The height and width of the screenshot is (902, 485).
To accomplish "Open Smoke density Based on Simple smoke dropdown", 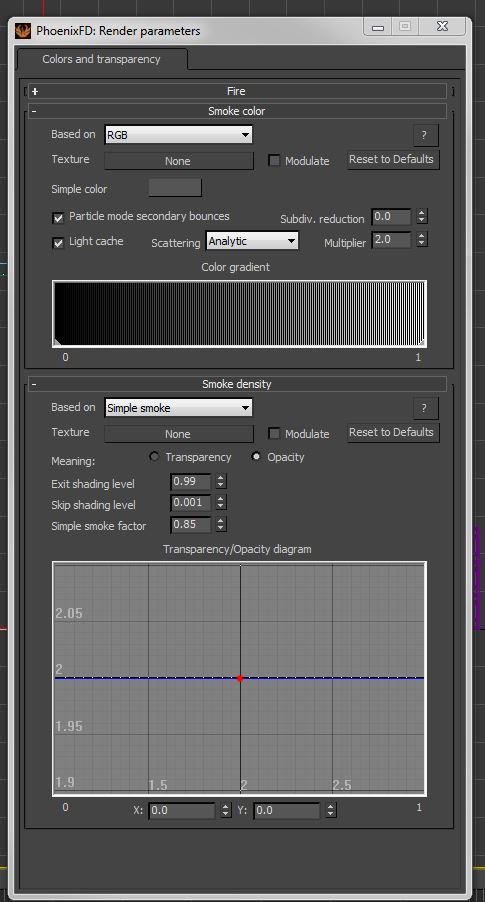I will point(178,408).
